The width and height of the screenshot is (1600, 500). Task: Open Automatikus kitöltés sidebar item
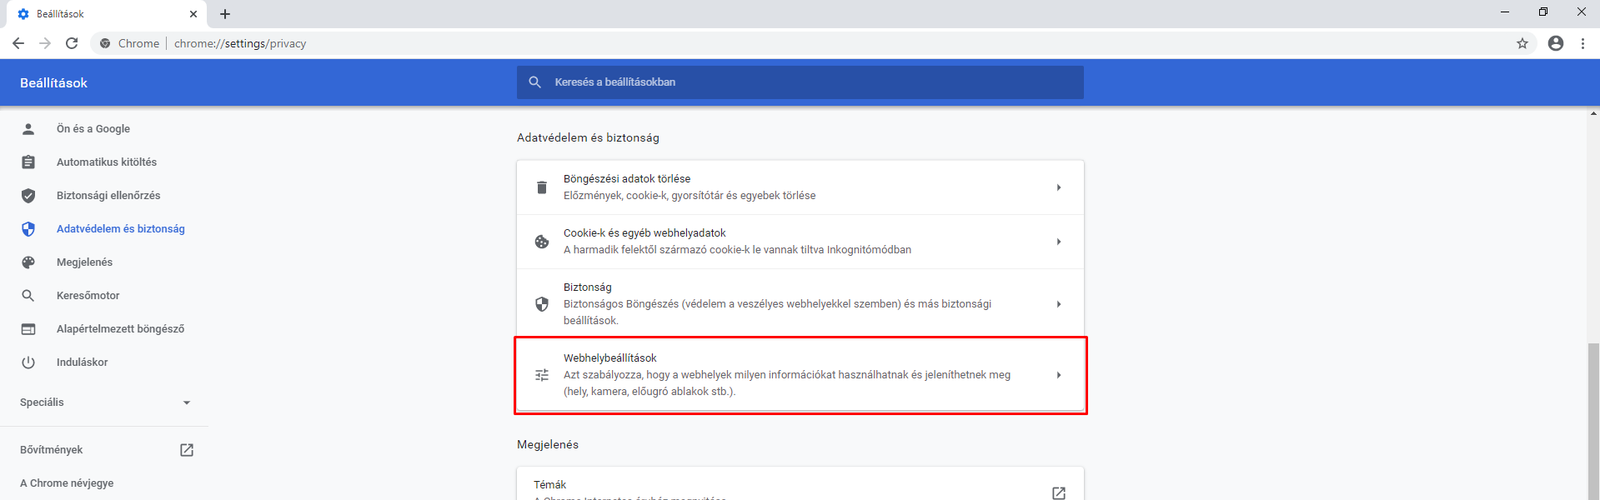tap(106, 162)
